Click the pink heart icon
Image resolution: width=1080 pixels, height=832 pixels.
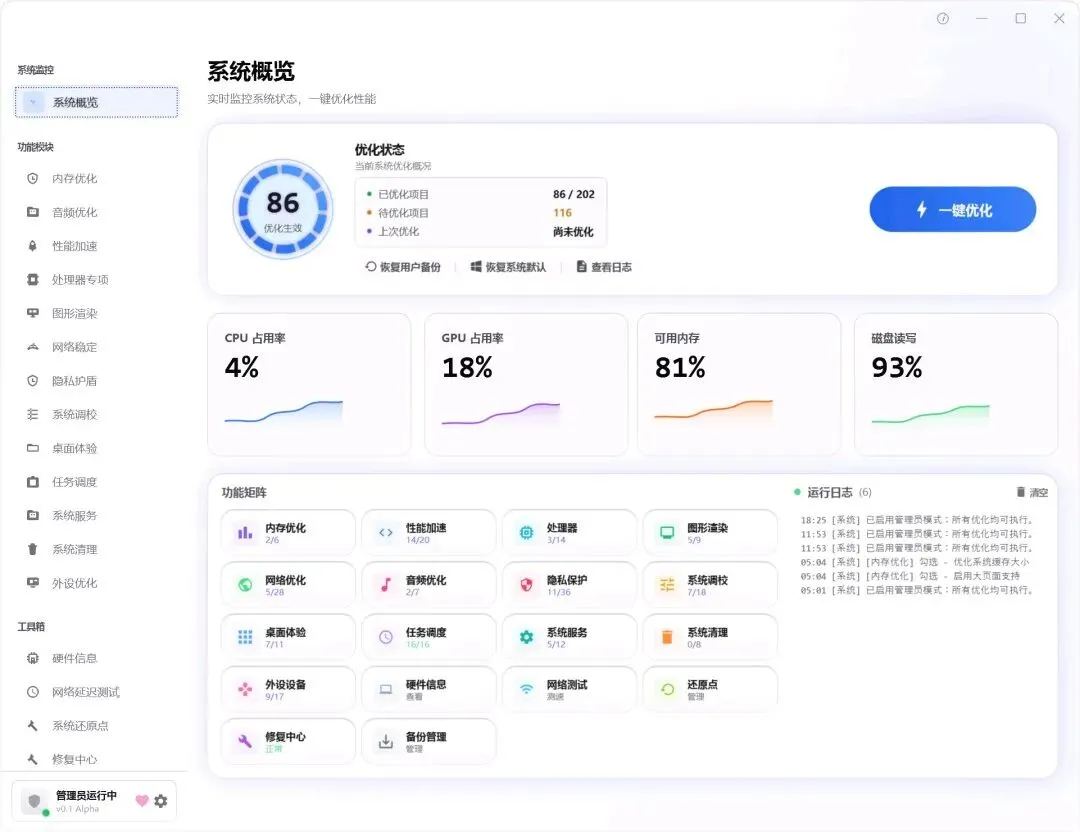pyautogui.click(x=142, y=801)
